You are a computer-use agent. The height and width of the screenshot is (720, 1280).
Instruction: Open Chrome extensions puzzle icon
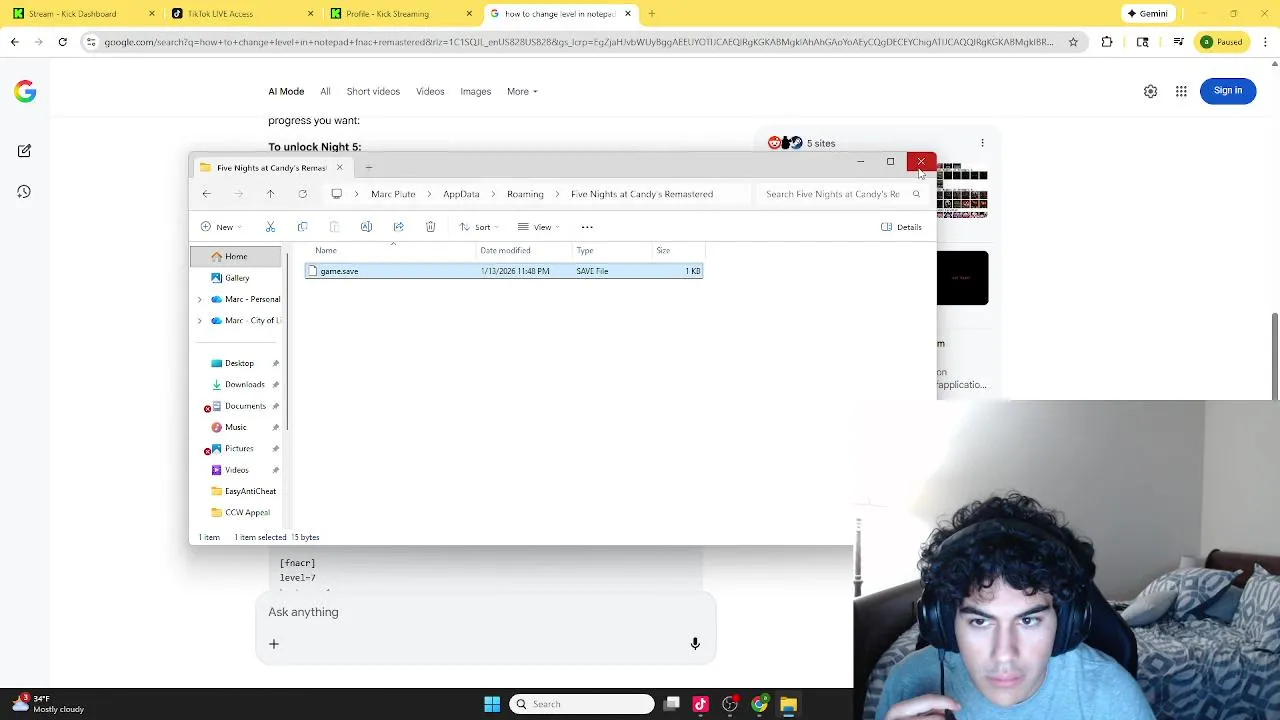click(1107, 42)
